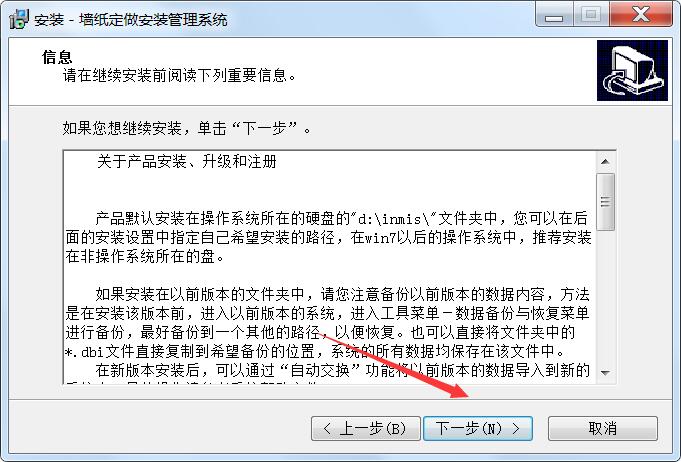Click the paragraph starting 如果安装在以前版本

327,323
